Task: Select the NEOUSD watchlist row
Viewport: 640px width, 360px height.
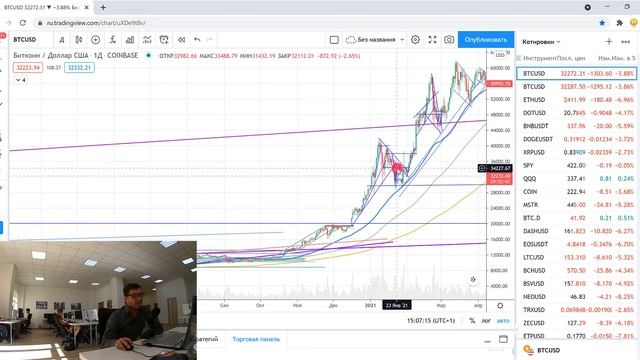Action: click(576, 297)
